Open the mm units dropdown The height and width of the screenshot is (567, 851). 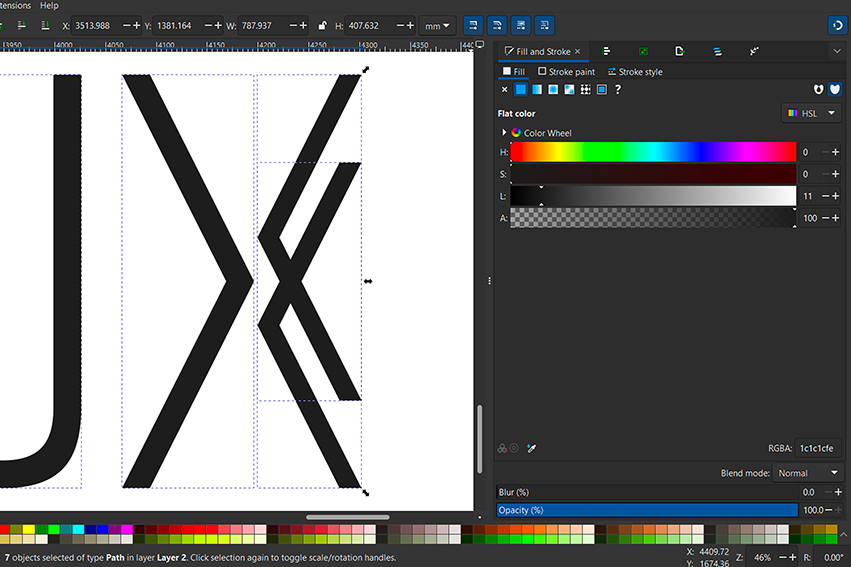click(x=436, y=24)
